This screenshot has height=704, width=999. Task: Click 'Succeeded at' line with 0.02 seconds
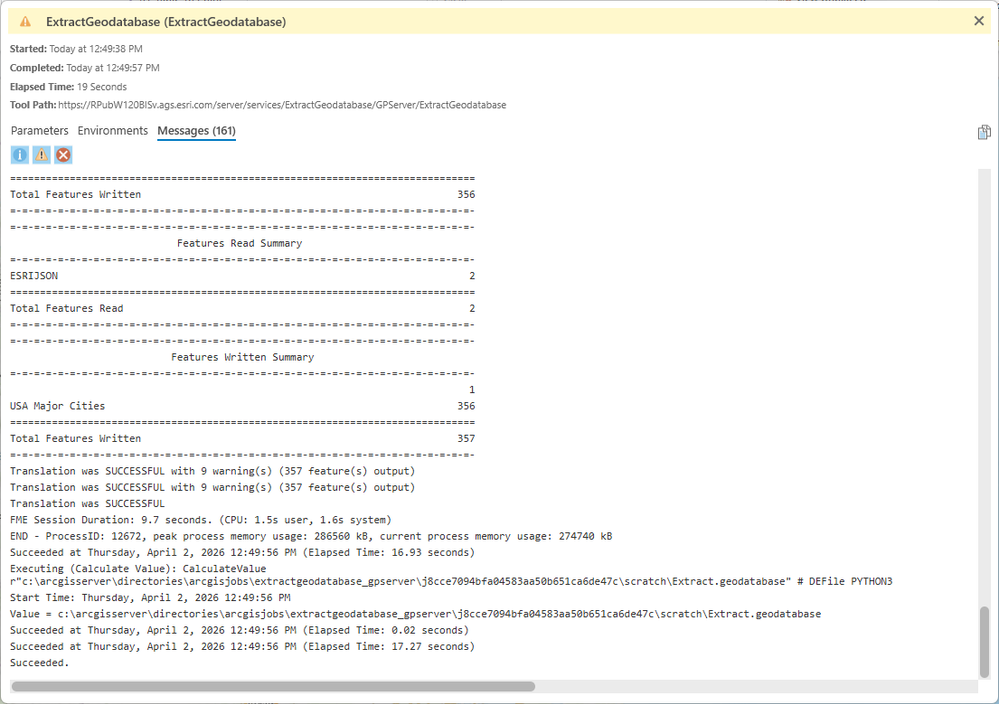point(240,630)
